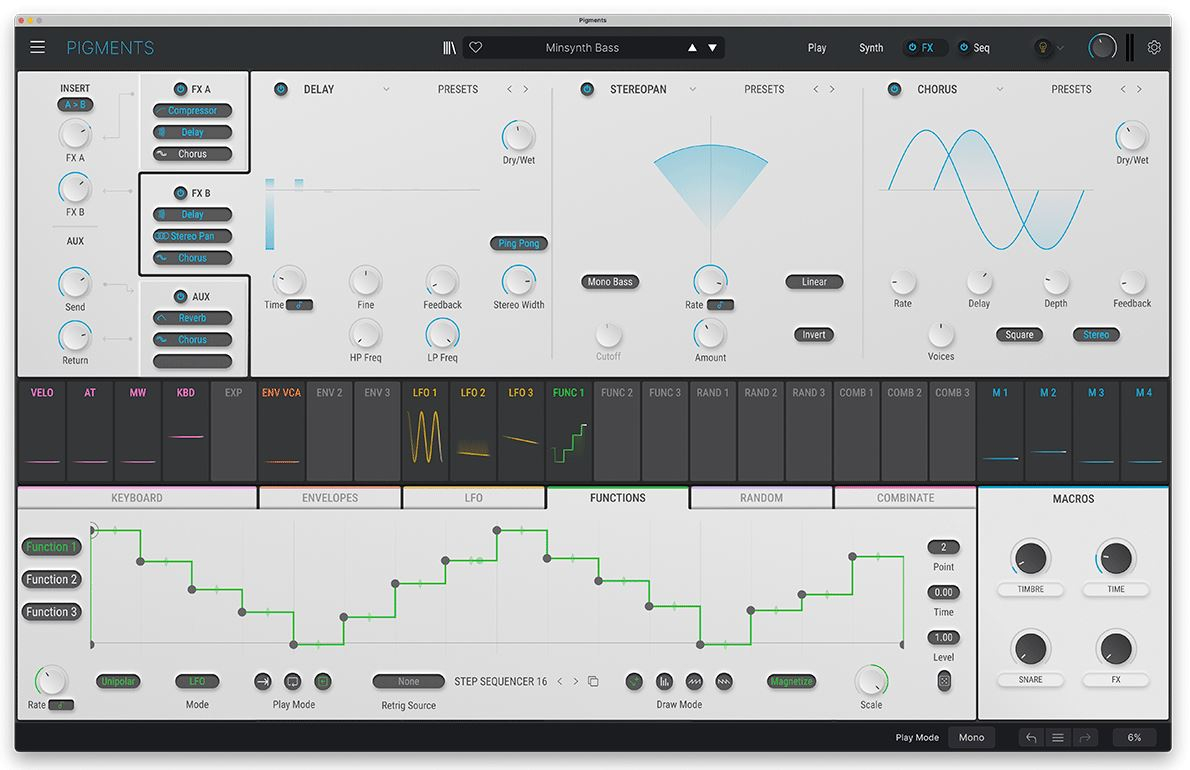Click the undo arrow in the bottom bar
Image resolution: width=1190 pixels, height=770 pixels.
1031,738
